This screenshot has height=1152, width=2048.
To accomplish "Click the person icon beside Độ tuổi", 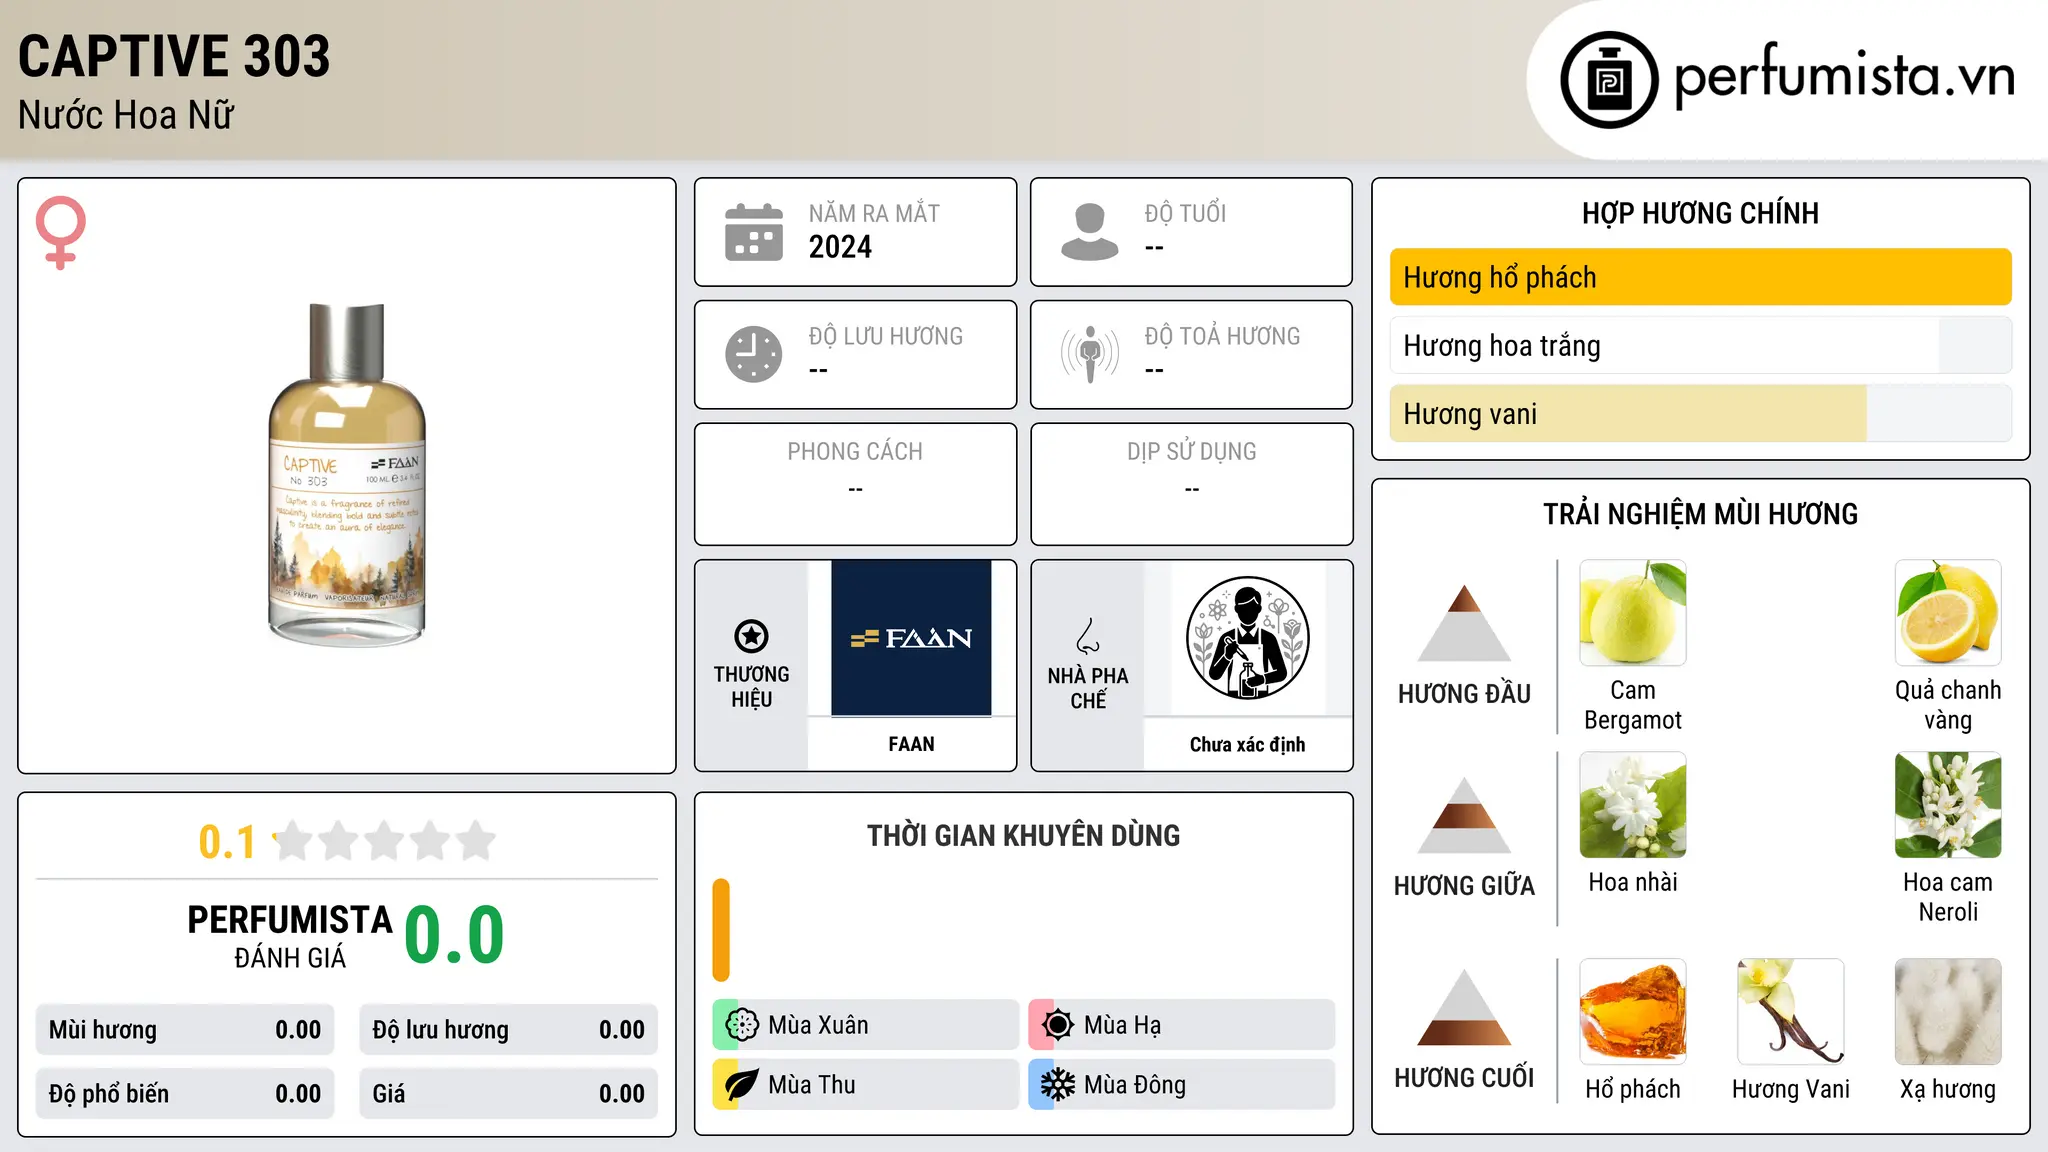I will click(x=1089, y=232).
